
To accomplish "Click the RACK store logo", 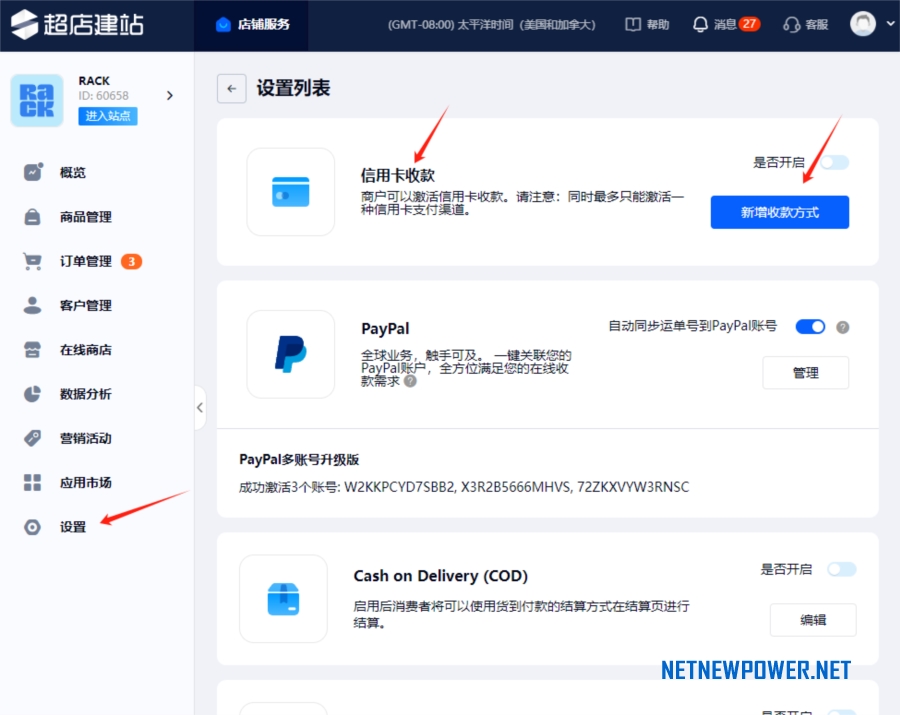I will (37, 100).
